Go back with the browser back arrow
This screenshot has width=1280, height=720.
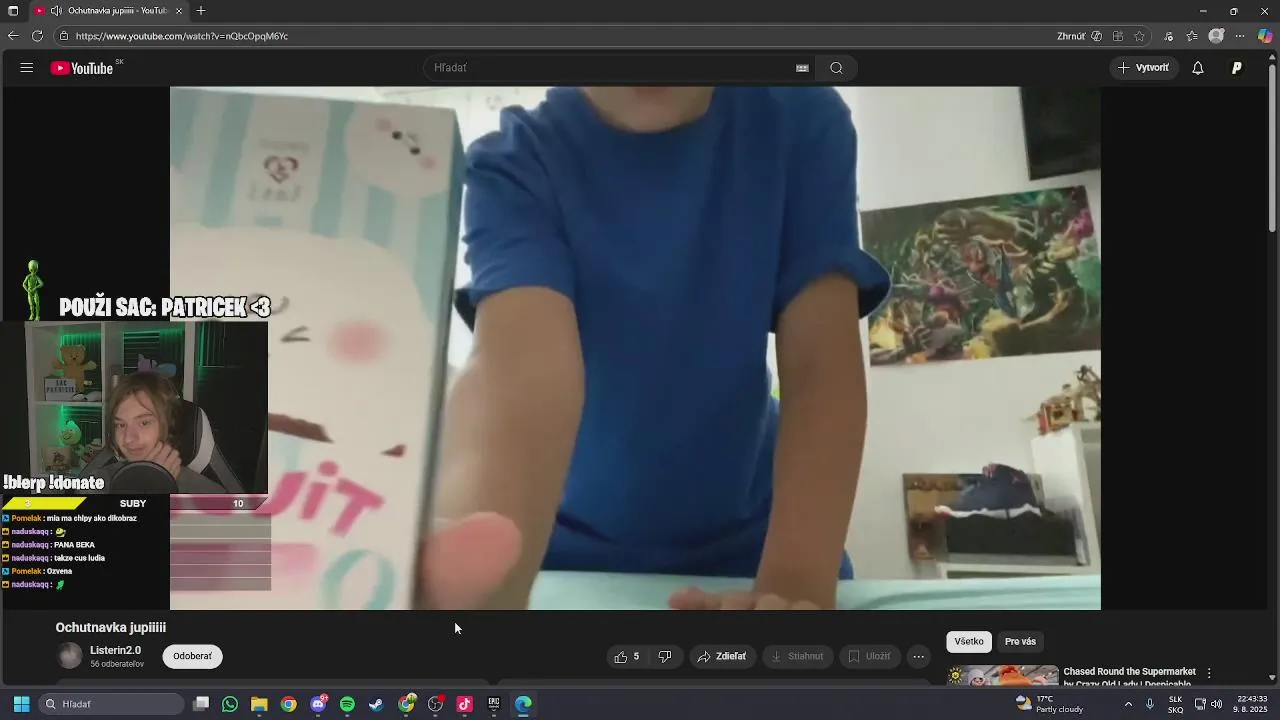pos(13,36)
